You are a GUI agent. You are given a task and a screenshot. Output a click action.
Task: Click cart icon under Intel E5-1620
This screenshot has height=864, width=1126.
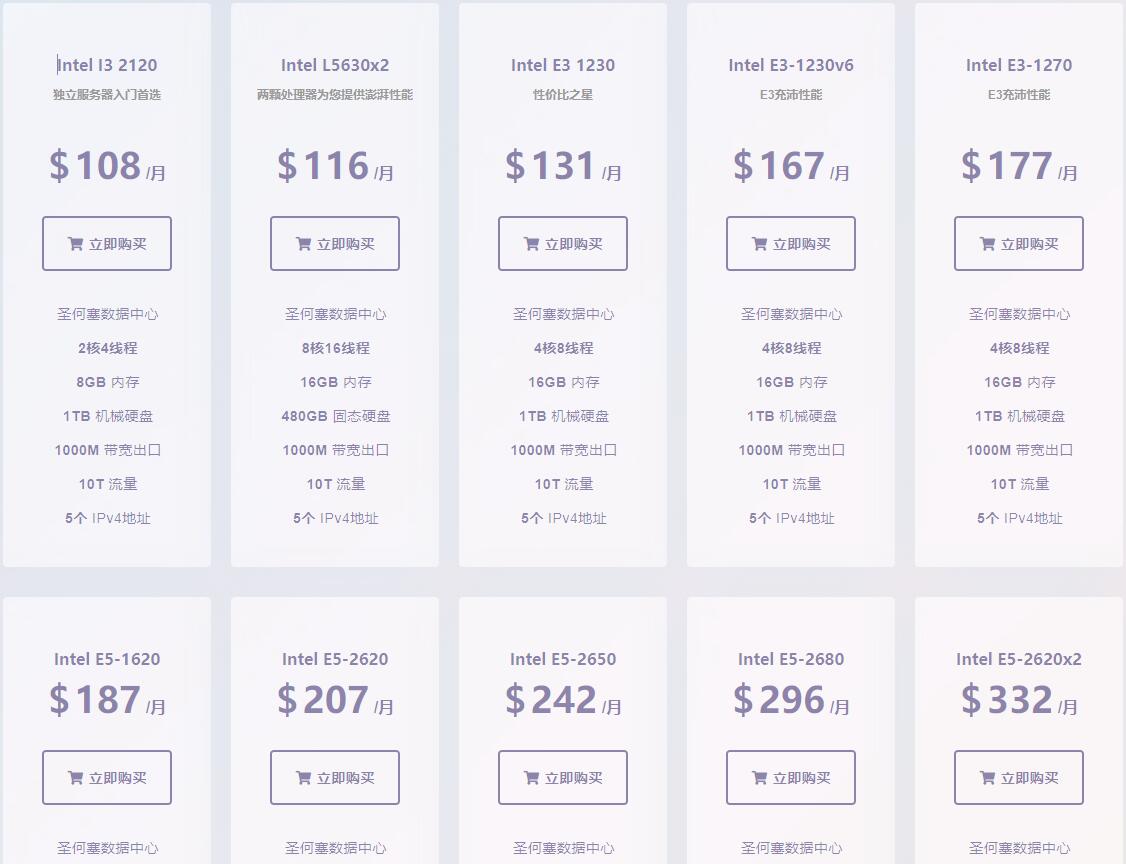pyautogui.click(x=75, y=778)
